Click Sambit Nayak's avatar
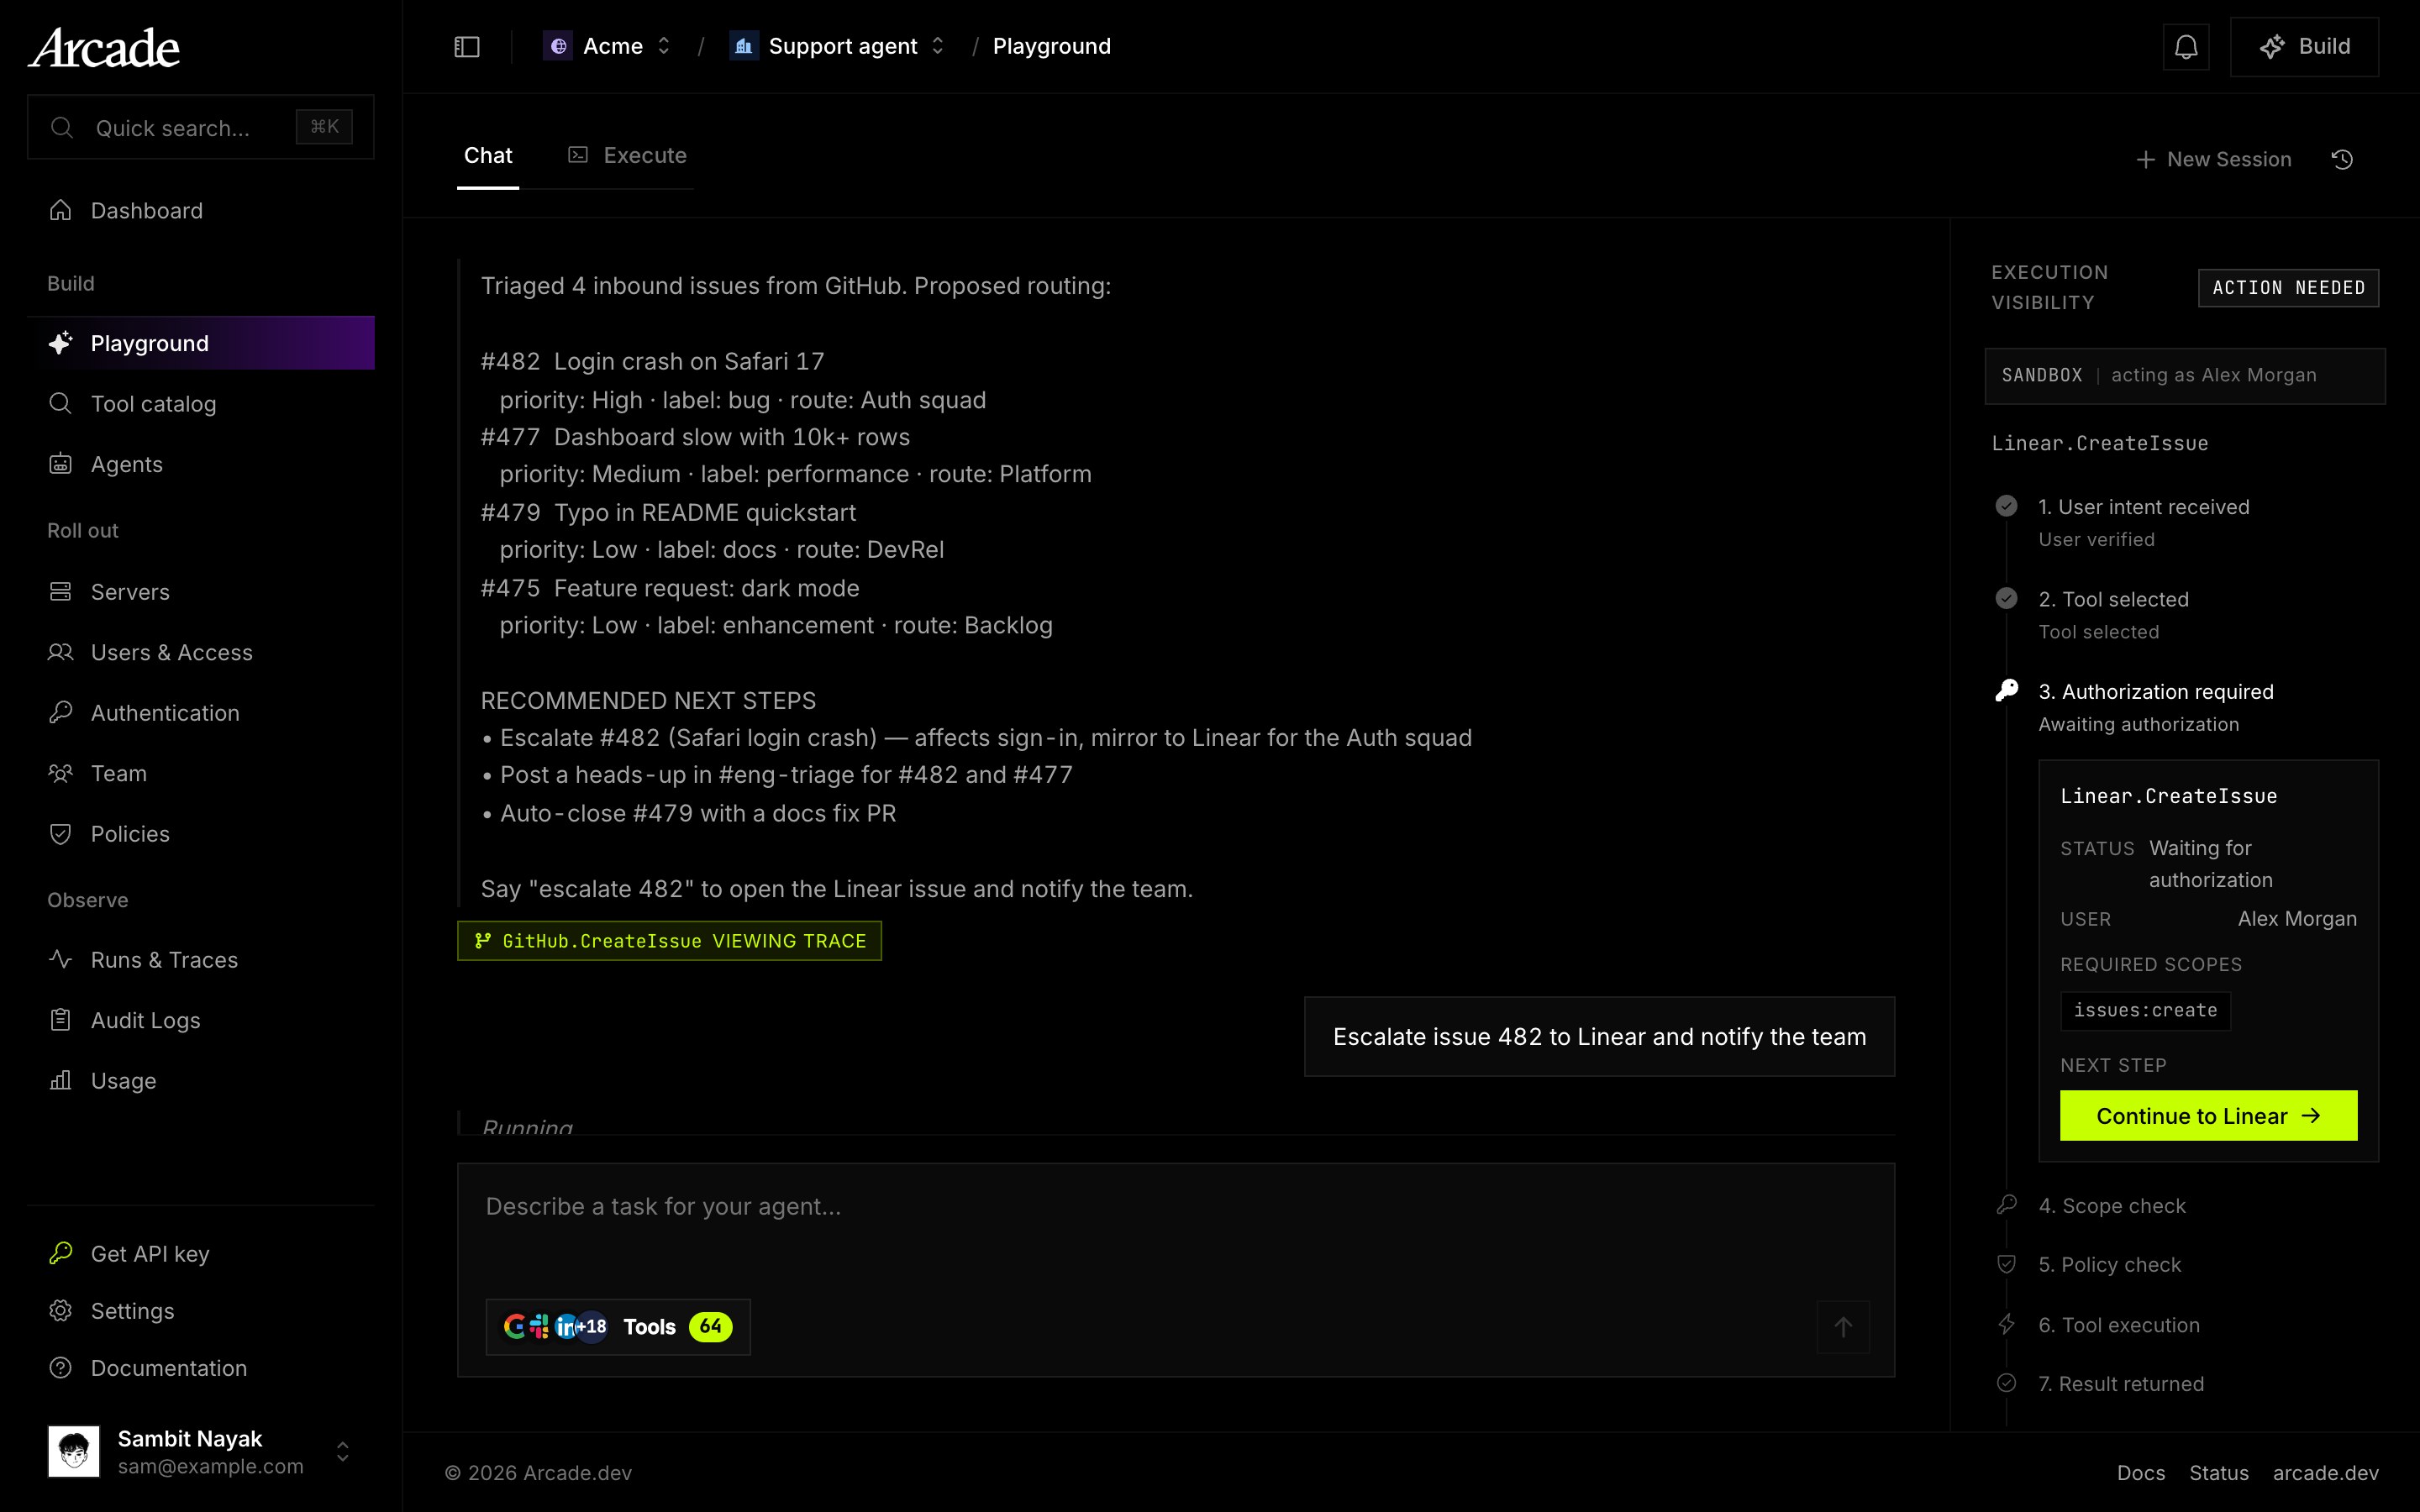2420x1512 pixels. pyautogui.click(x=74, y=1451)
